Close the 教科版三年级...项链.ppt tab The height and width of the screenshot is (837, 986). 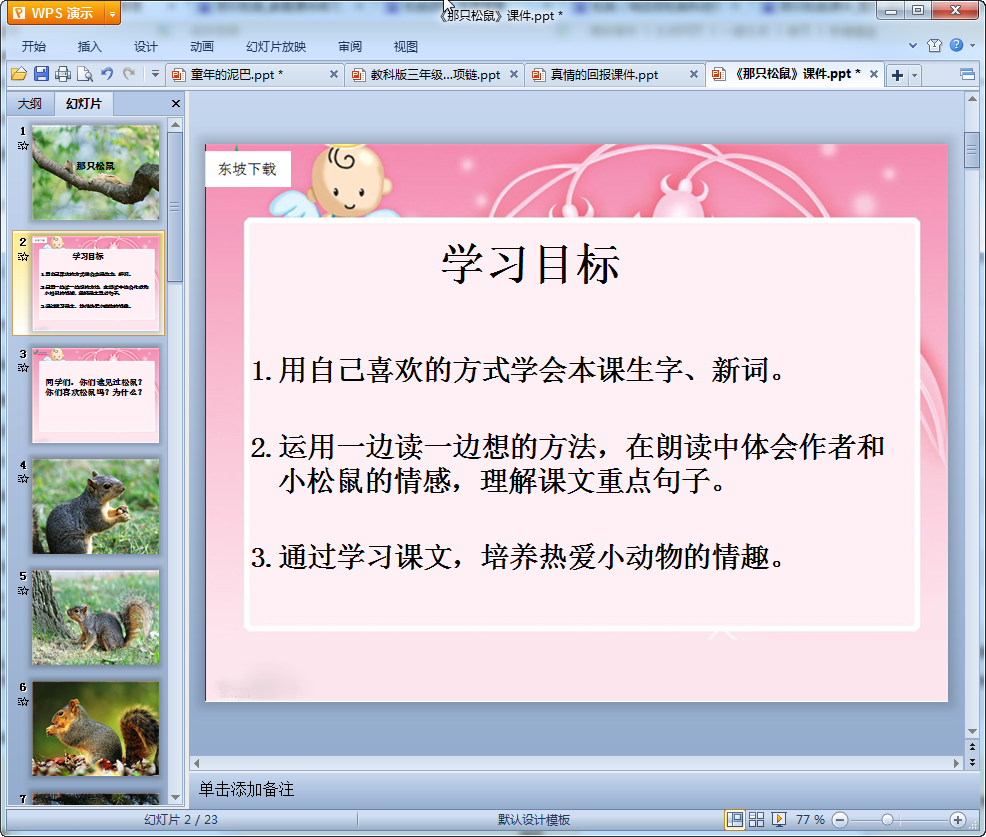[514, 74]
